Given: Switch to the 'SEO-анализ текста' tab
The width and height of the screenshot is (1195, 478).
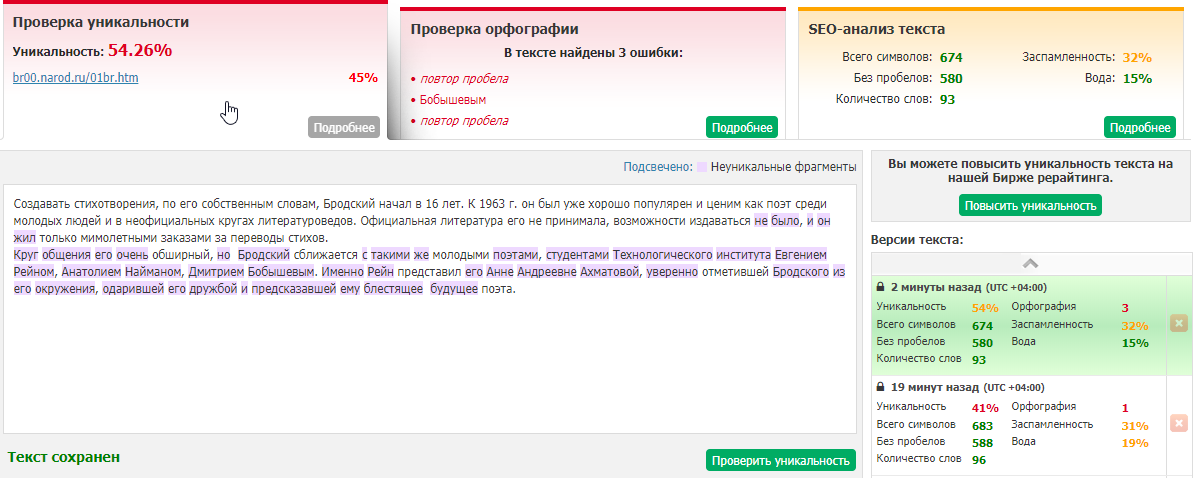Looking at the screenshot, I should [876, 29].
